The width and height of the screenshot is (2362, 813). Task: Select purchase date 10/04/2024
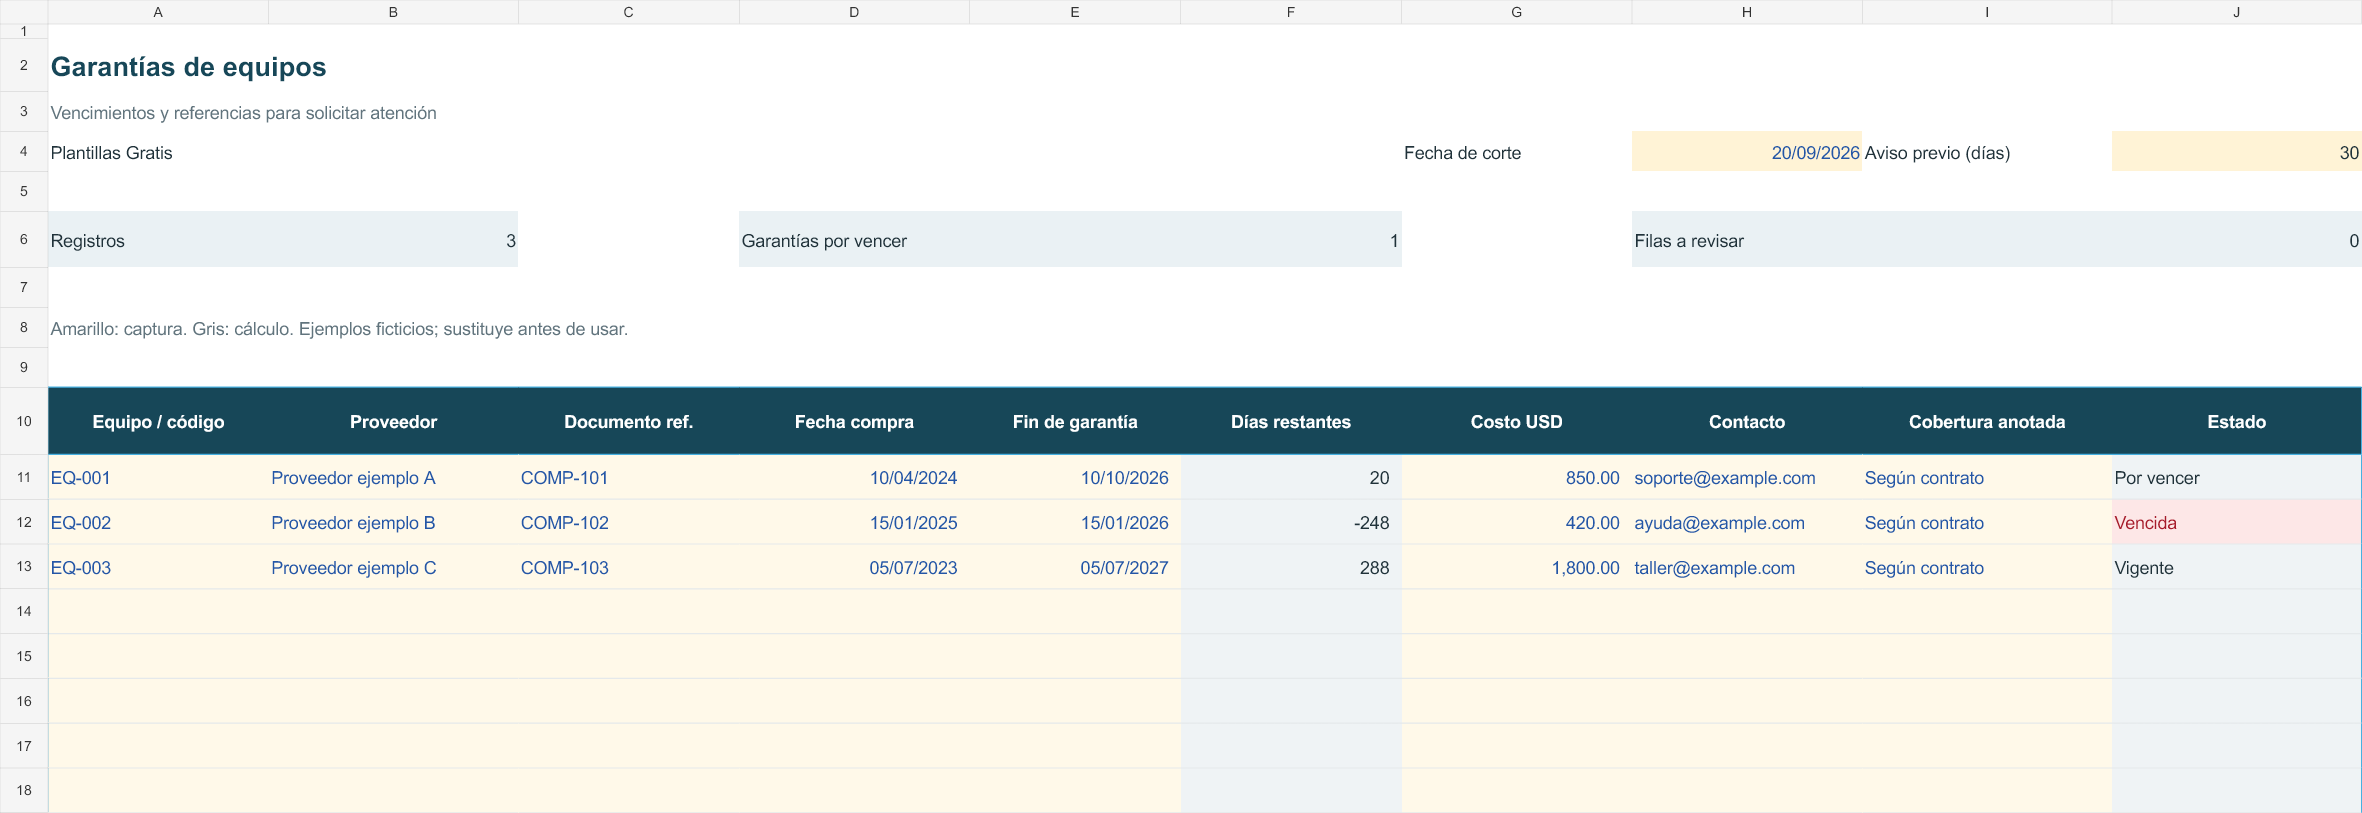pos(854,478)
